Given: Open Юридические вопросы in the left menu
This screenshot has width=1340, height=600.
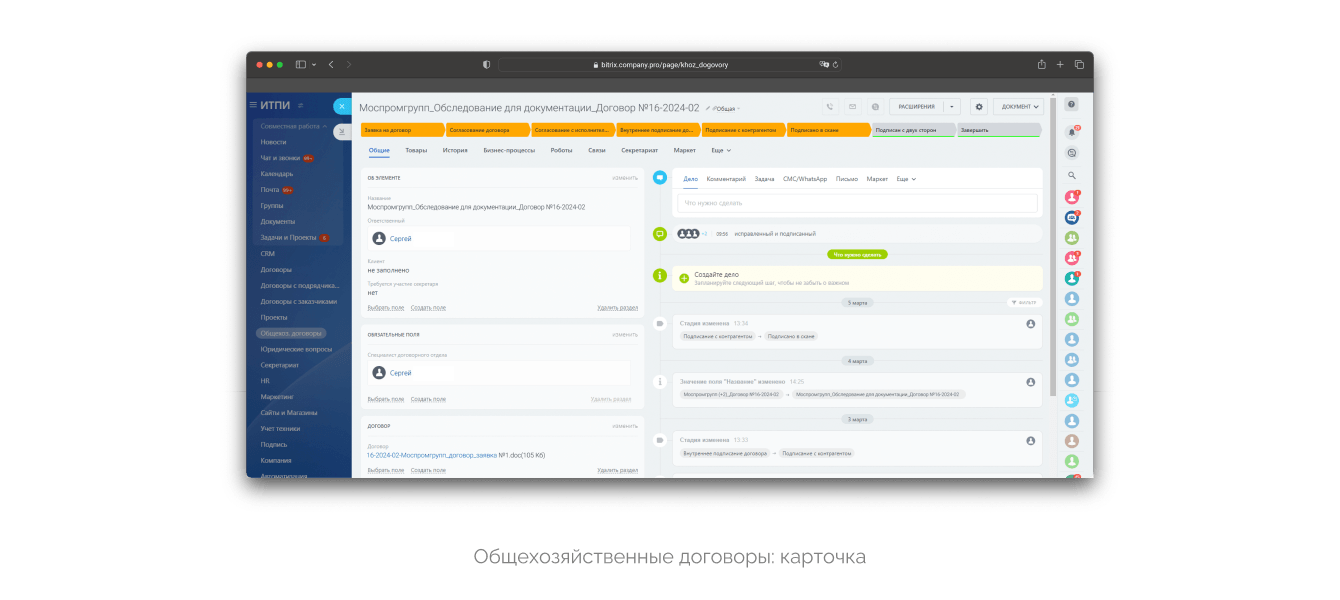Looking at the screenshot, I should click(x=296, y=349).
